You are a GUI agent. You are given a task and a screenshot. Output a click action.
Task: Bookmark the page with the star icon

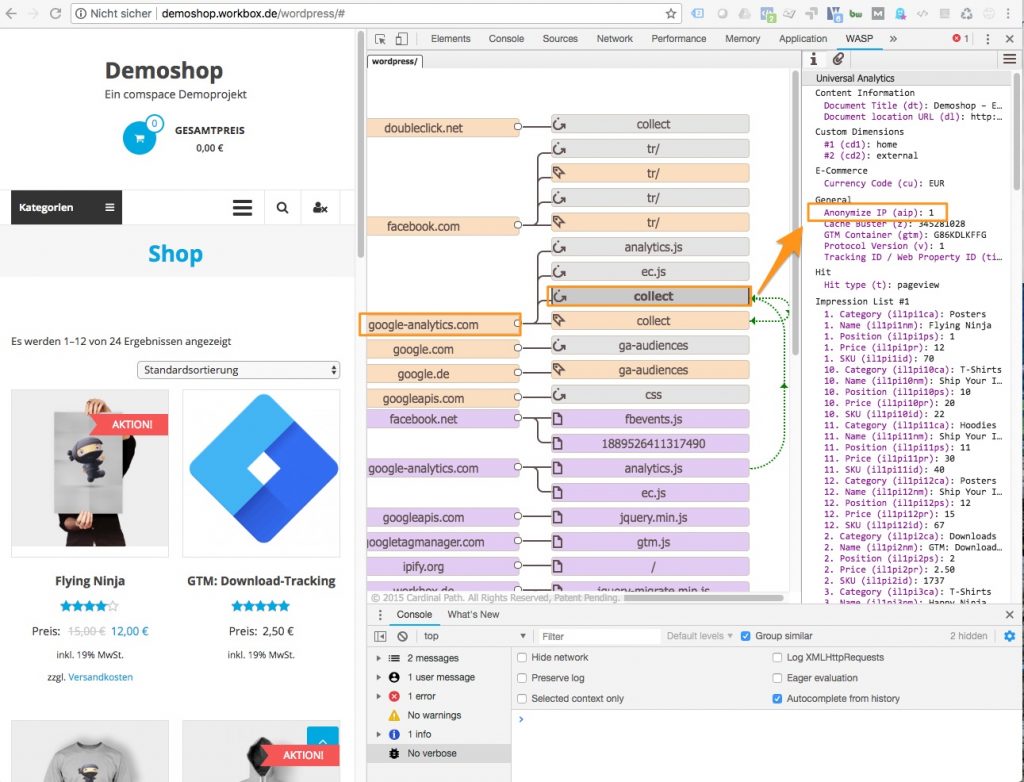point(671,14)
